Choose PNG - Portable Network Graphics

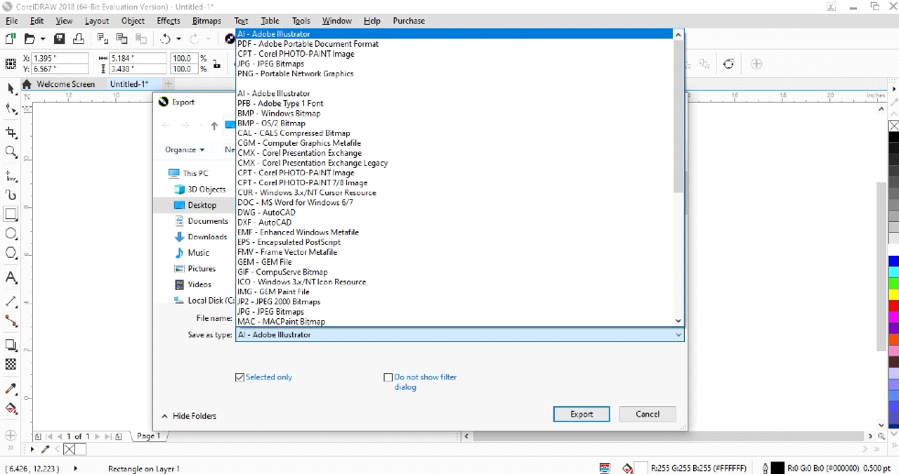(454, 74)
